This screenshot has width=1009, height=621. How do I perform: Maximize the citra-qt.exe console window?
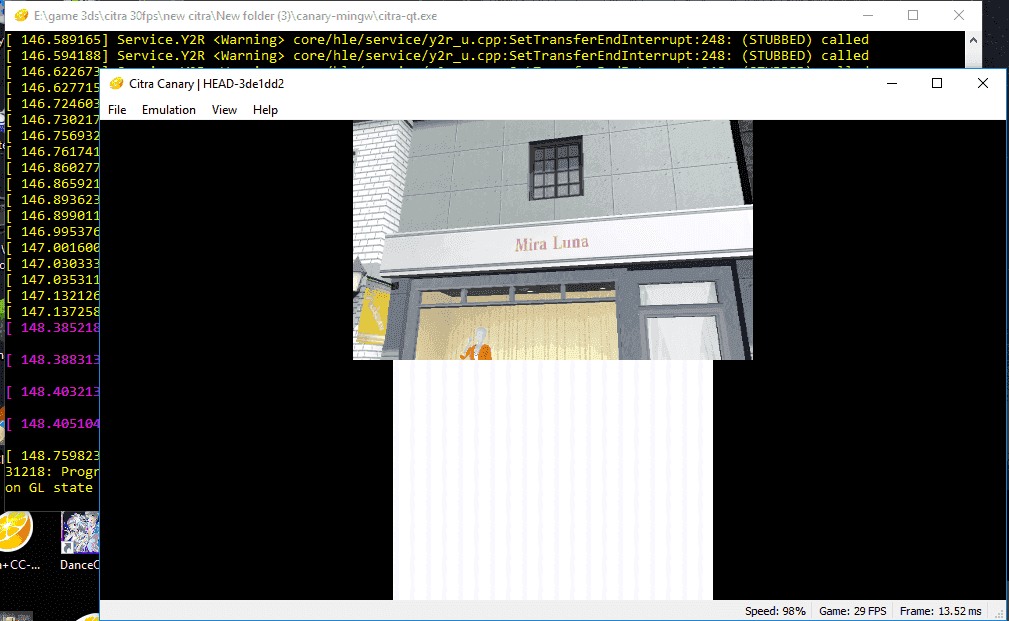click(913, 15)
